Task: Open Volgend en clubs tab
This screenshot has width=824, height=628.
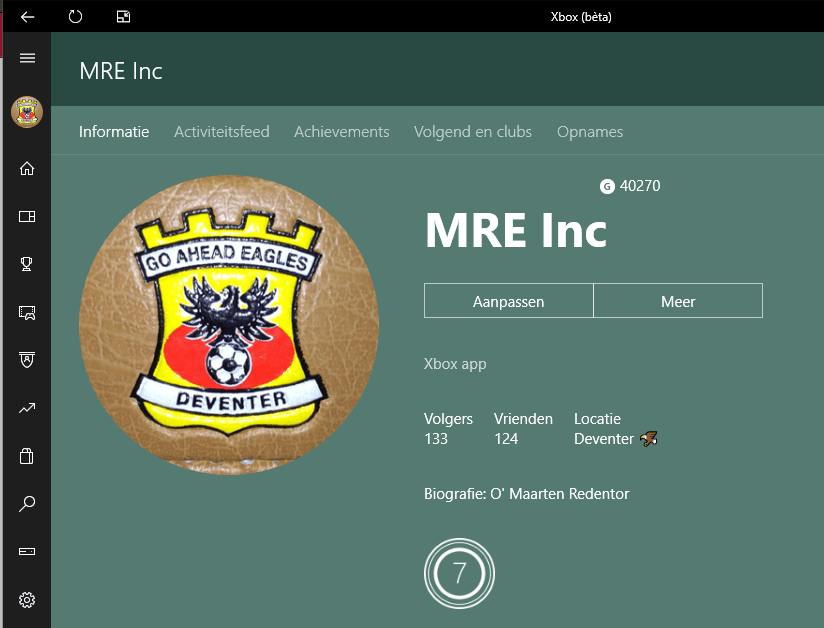Action: click(473, 131)
